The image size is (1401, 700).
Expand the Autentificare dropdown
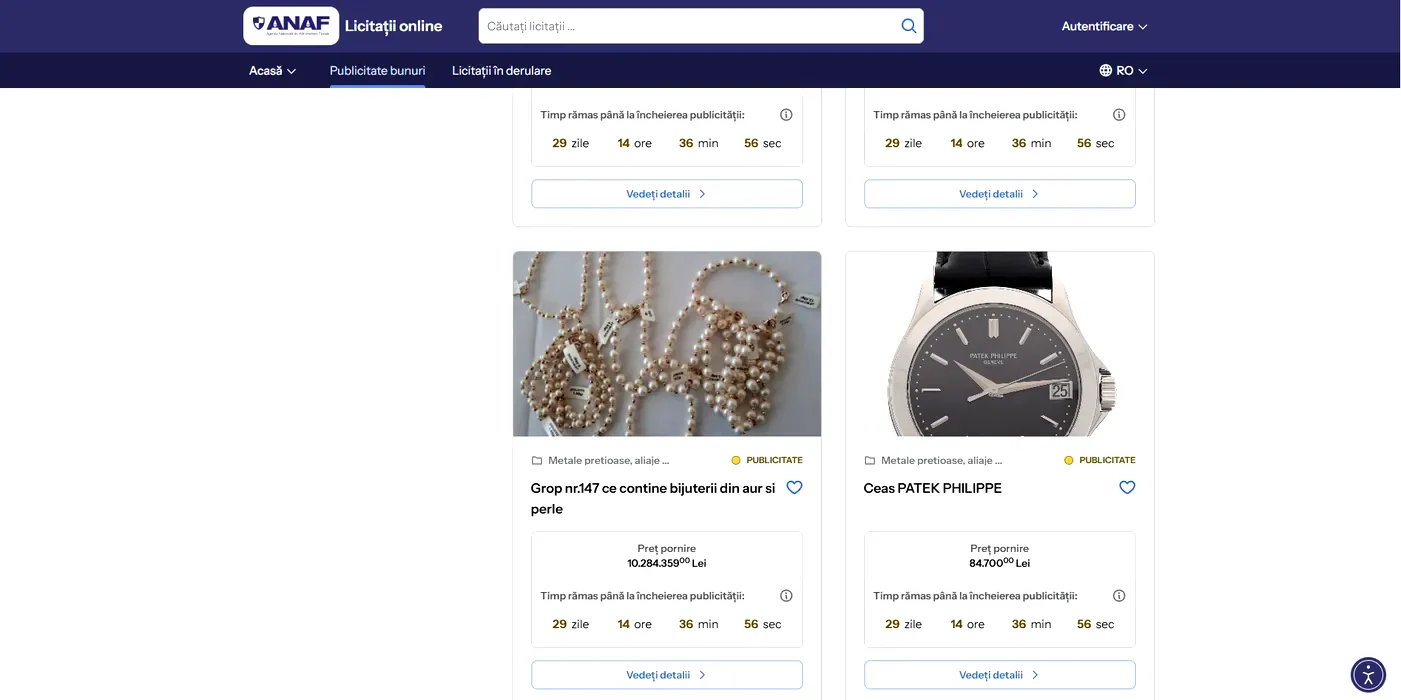click(x=1104, y=26)
